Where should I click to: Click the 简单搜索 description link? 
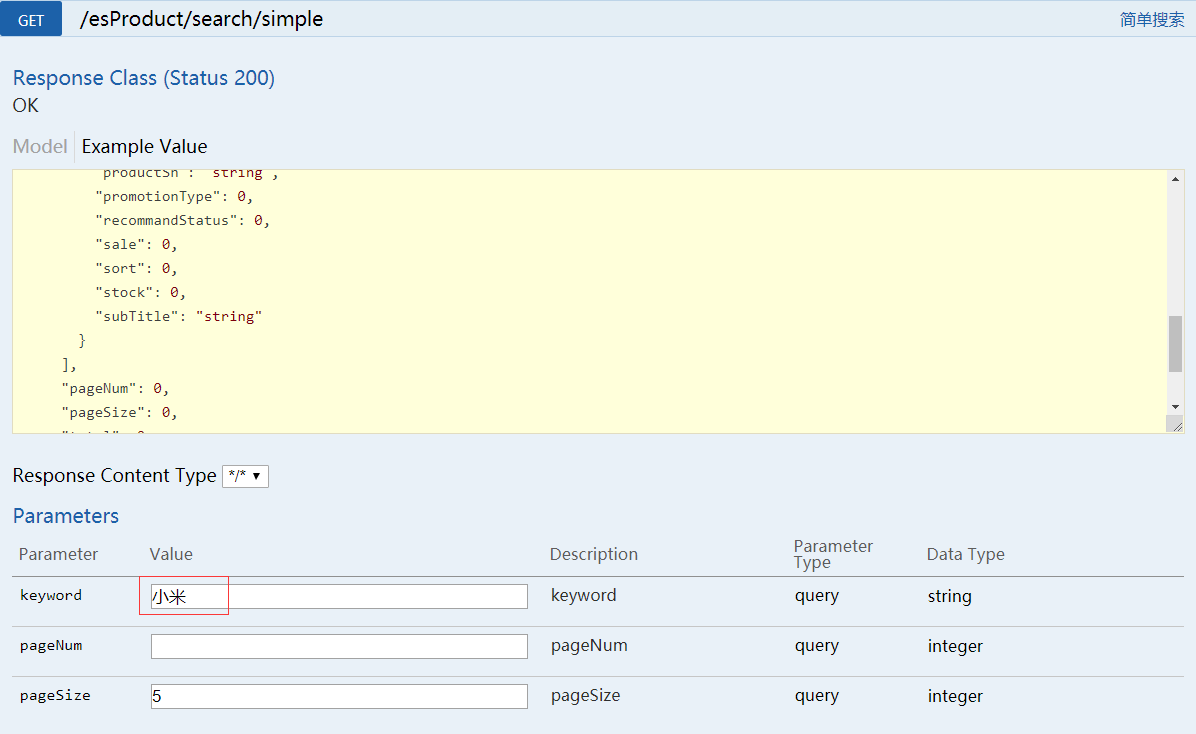1152,19
